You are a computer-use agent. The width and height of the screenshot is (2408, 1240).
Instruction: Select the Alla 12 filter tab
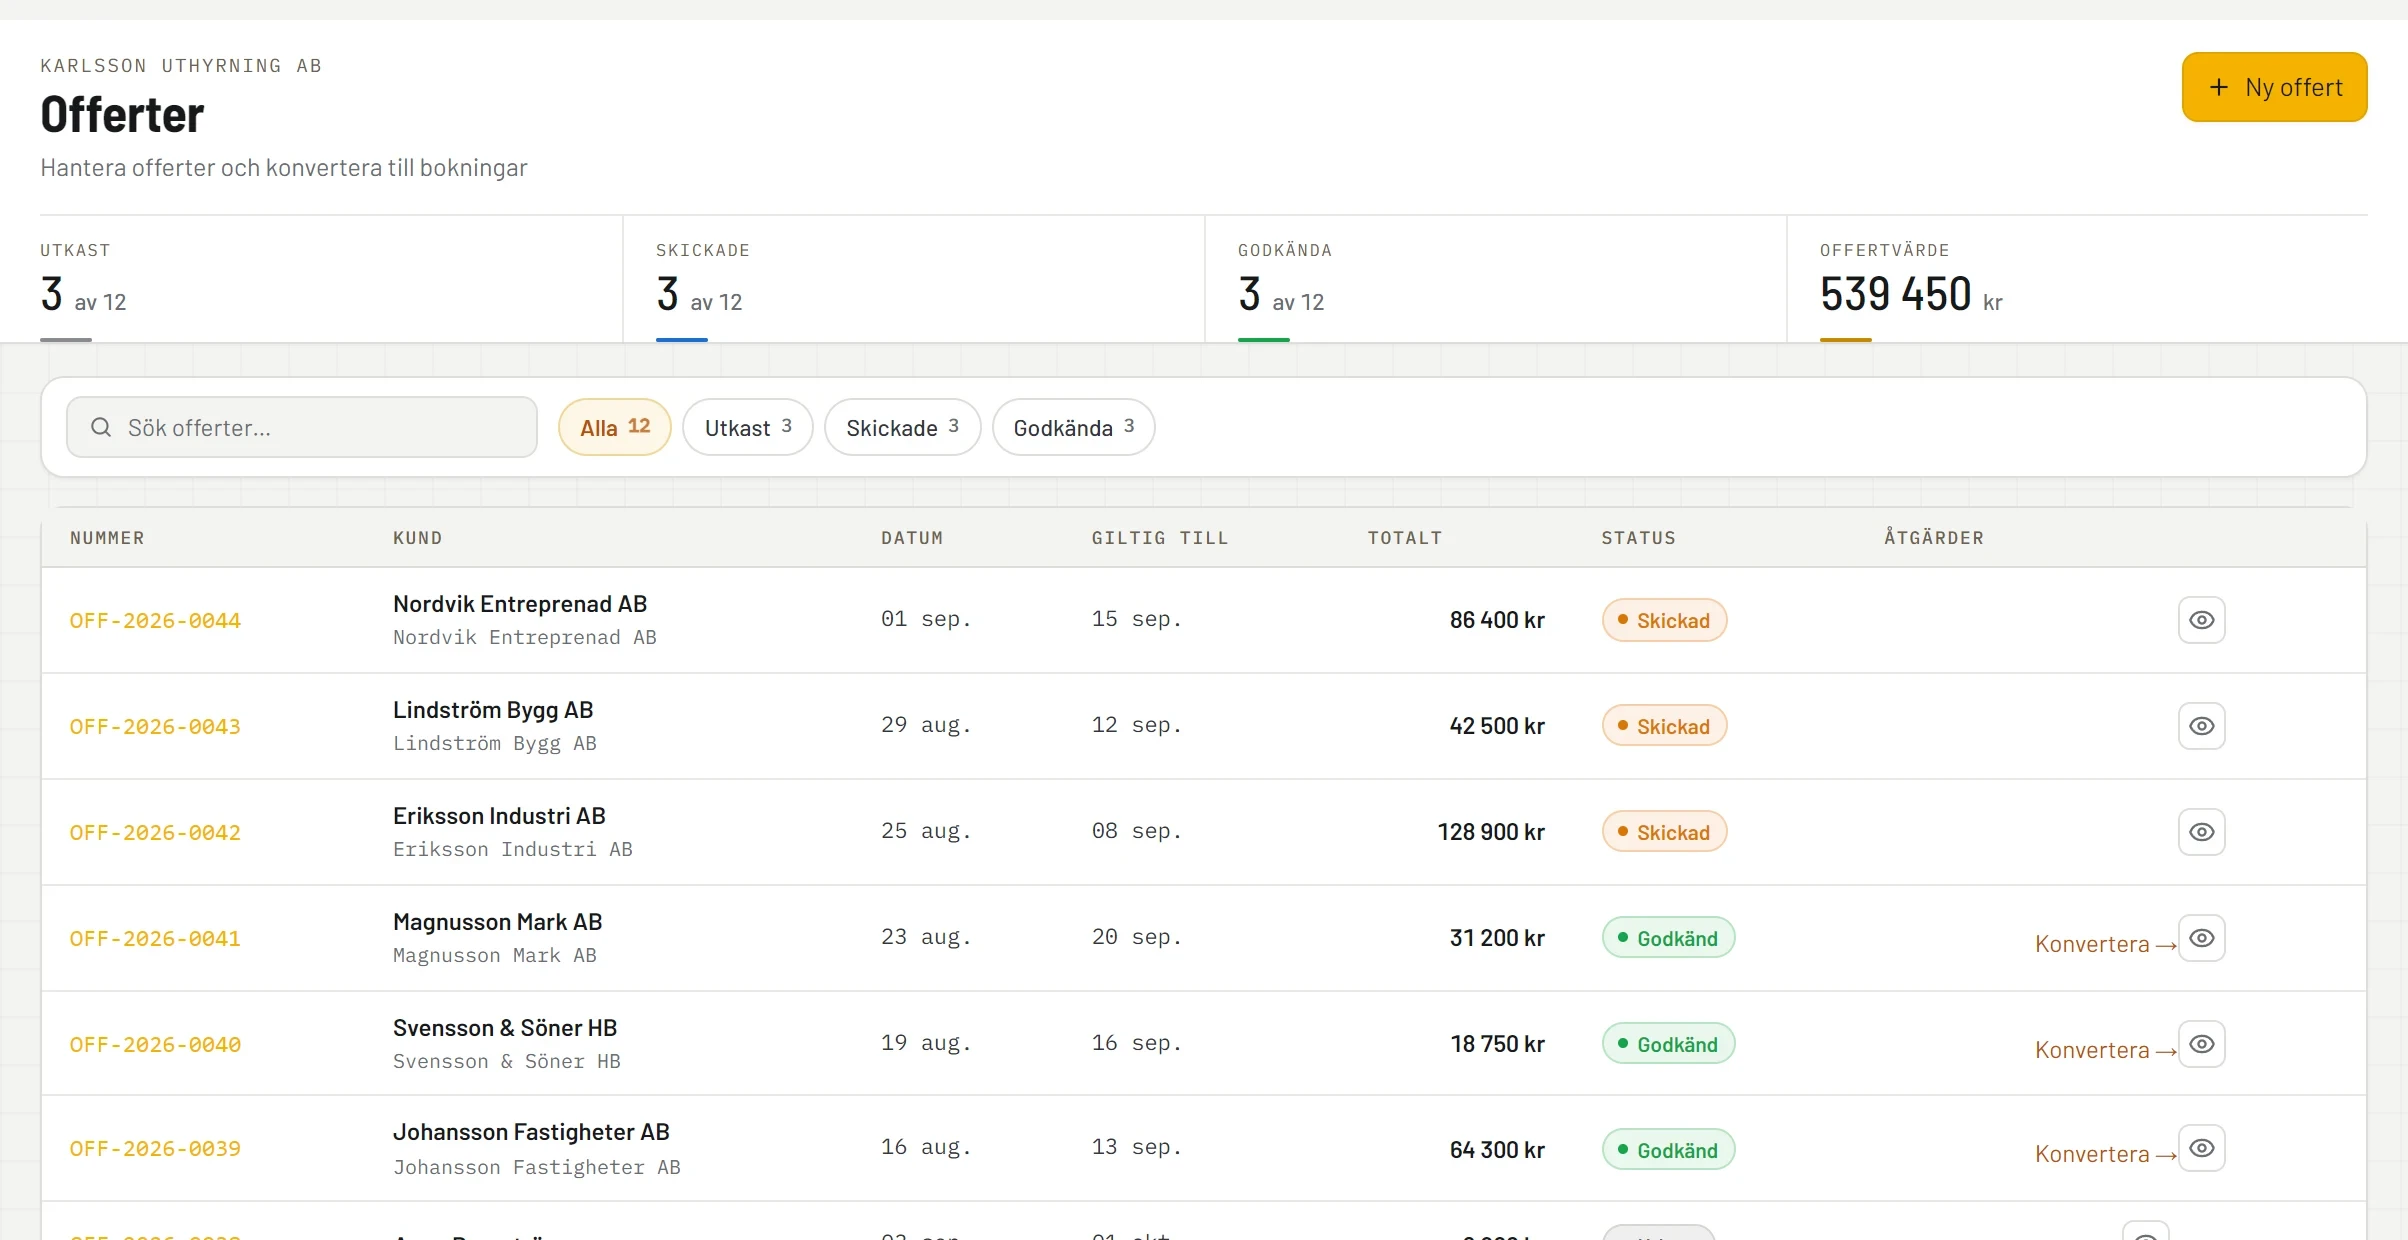tap(614, 427)
